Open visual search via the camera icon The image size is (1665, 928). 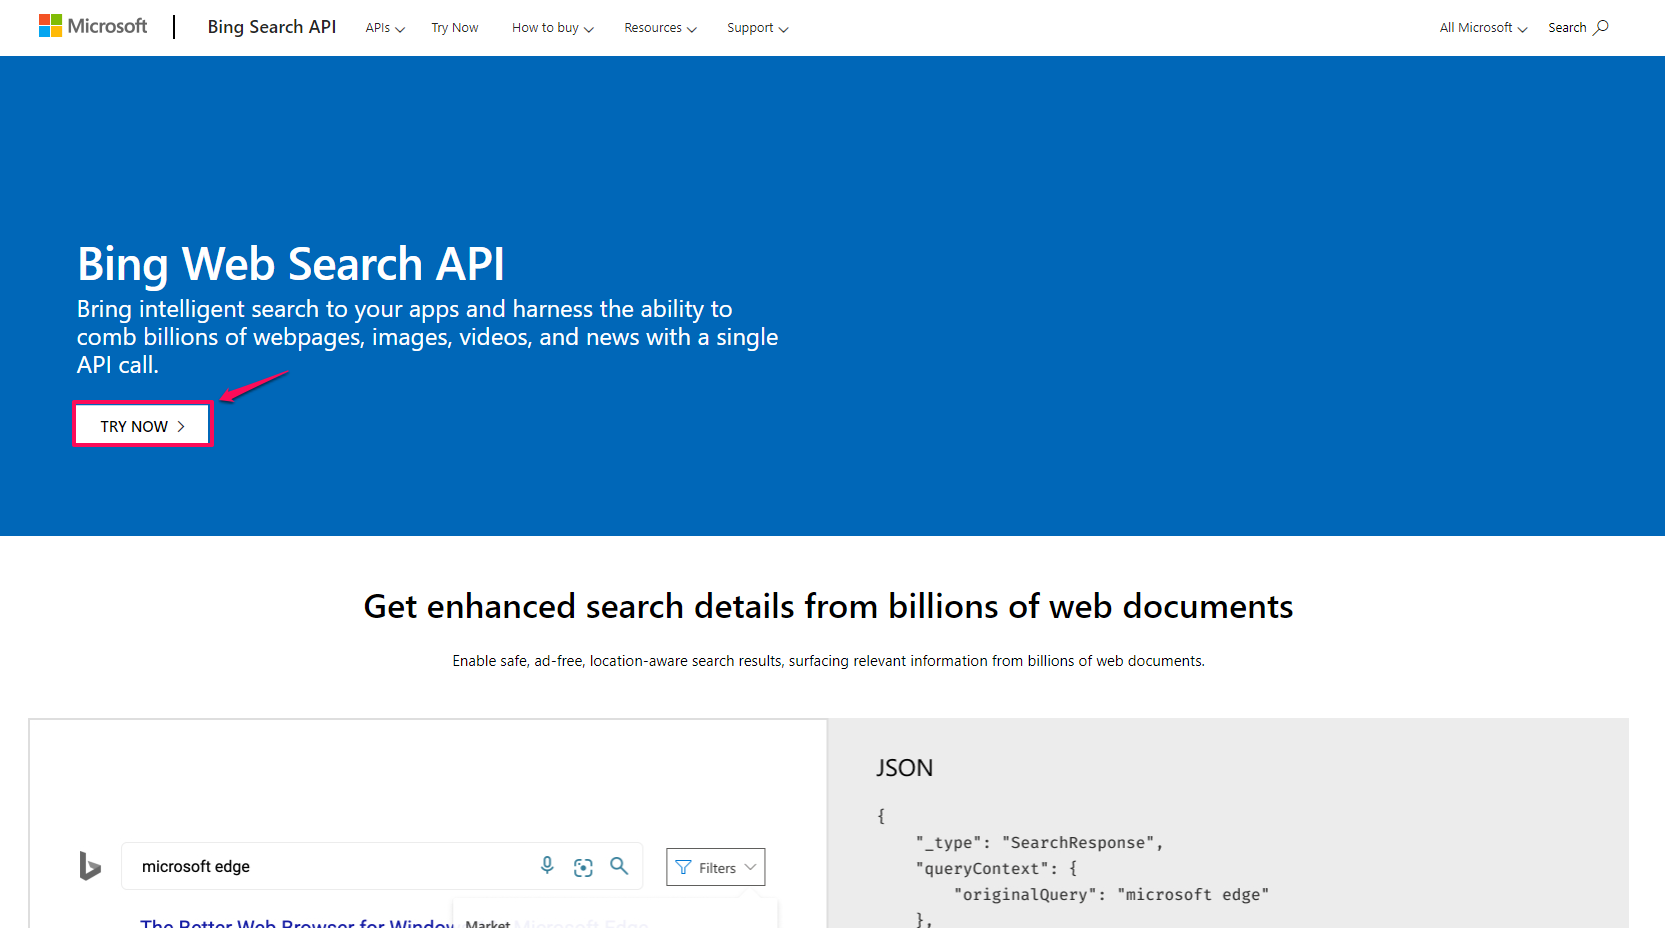(583, 866)
